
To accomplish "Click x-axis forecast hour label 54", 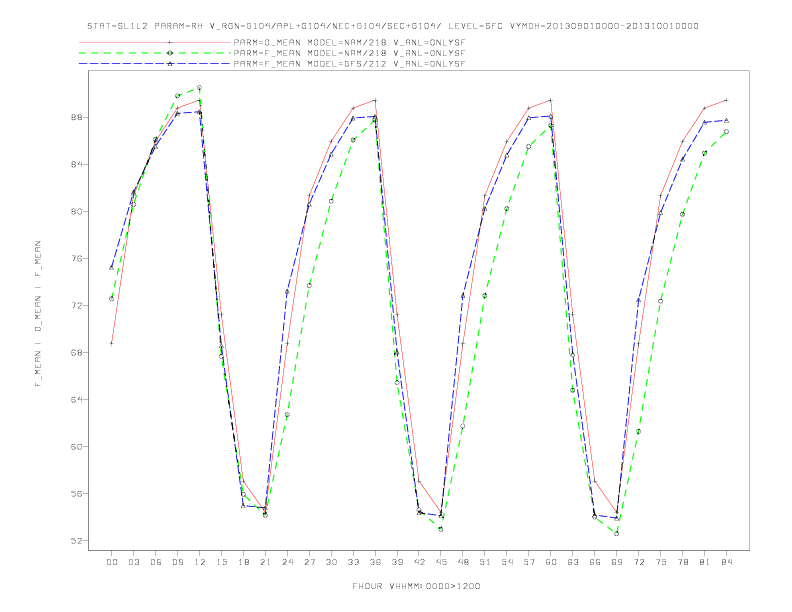I will click(507, 562).
